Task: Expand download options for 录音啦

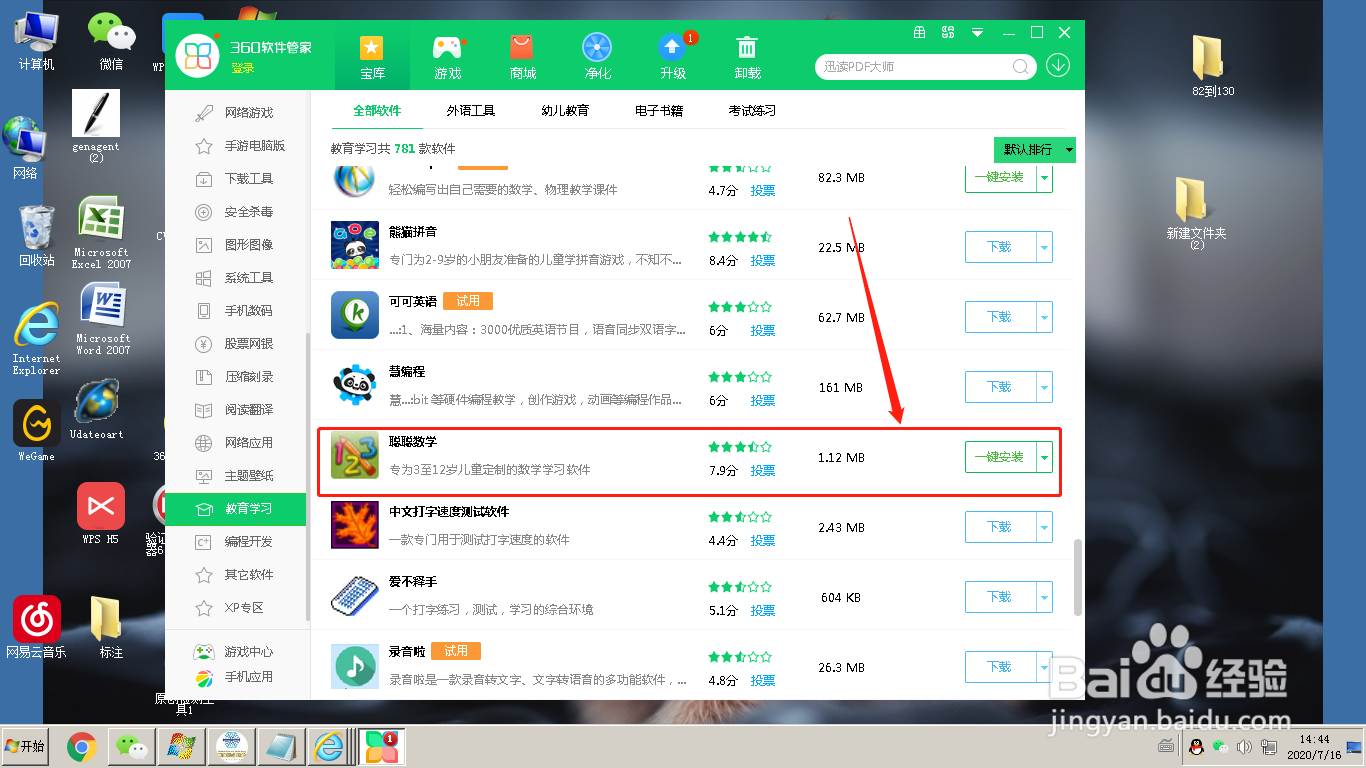Action: 1045,667
